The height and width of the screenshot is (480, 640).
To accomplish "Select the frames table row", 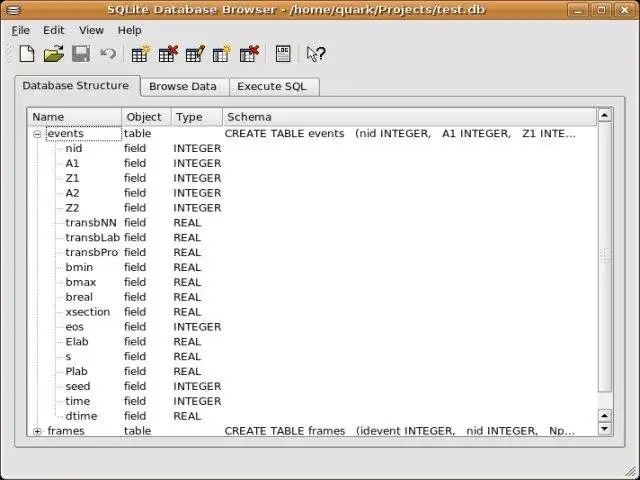I will [x=312, y=431].
